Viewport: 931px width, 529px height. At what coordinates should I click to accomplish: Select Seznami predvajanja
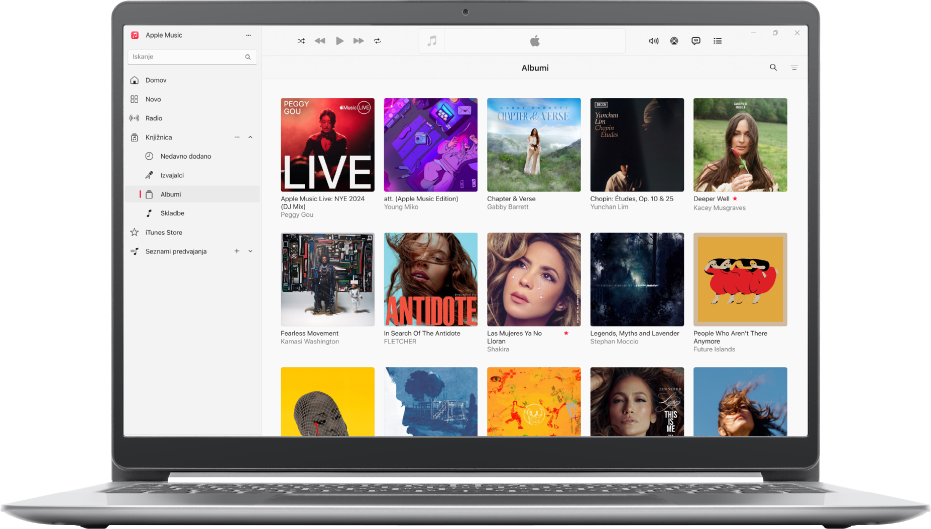point(192,251)
